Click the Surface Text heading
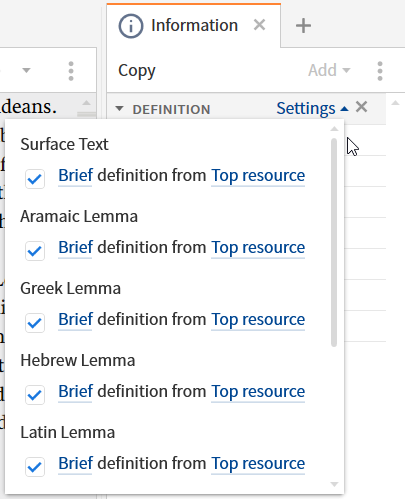The height and width of the screenshot is (499, 405). [64, 144]
